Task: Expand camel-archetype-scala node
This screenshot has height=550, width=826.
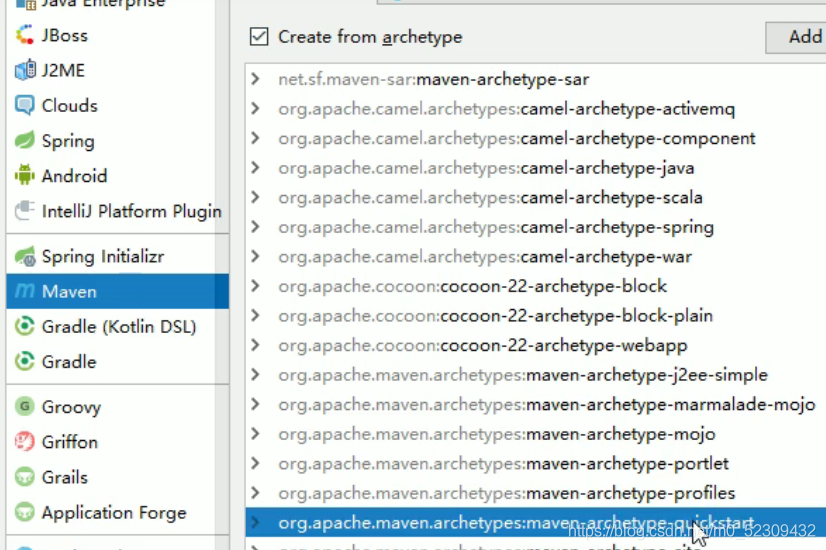Action: tap(255, 197)
